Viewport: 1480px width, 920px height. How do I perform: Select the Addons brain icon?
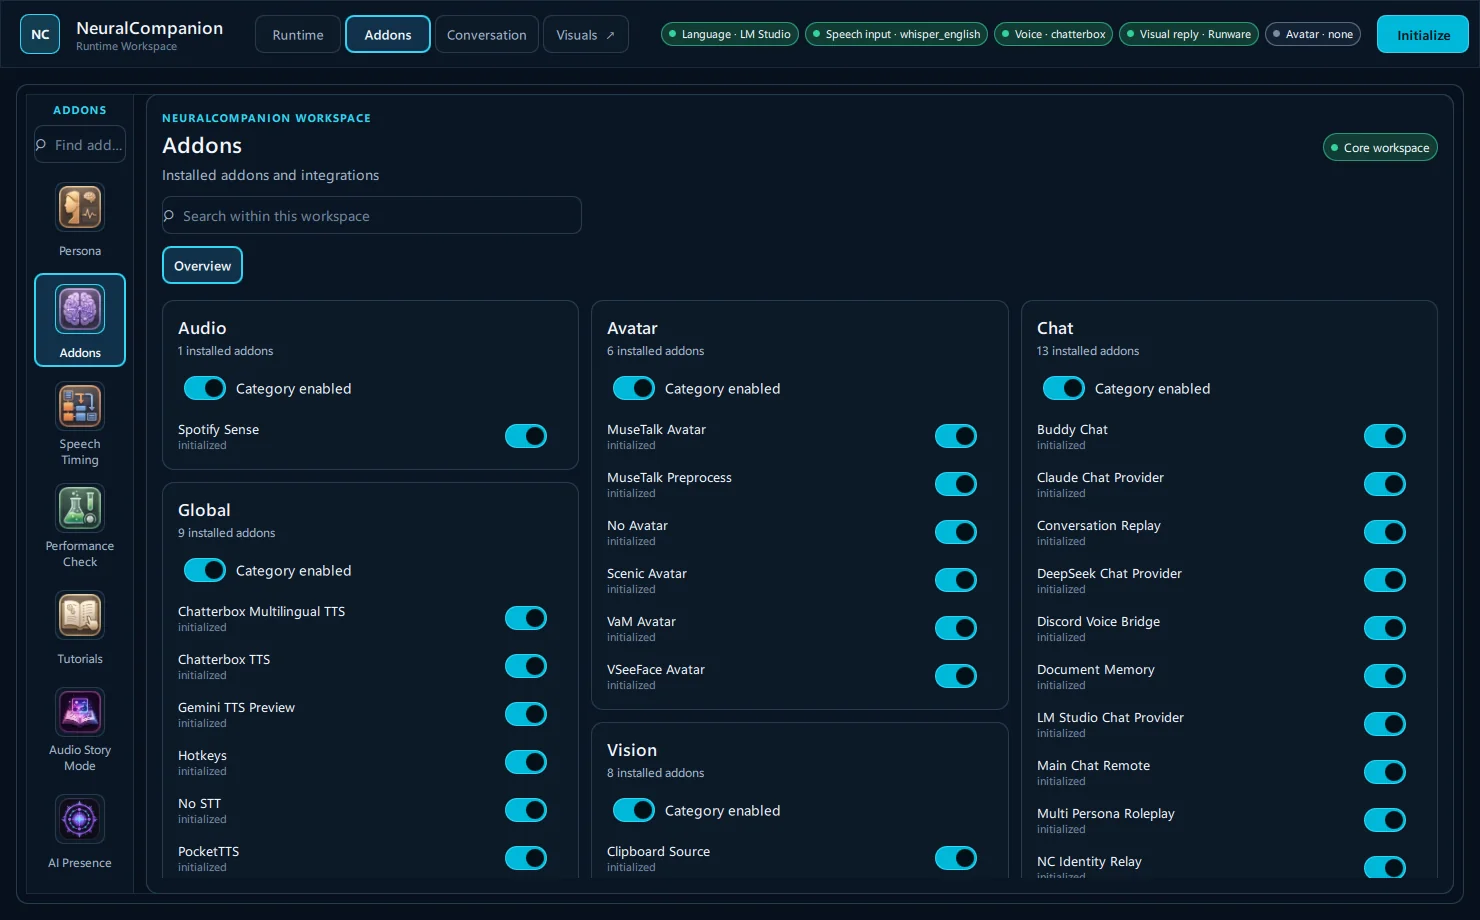click(80, 309)
